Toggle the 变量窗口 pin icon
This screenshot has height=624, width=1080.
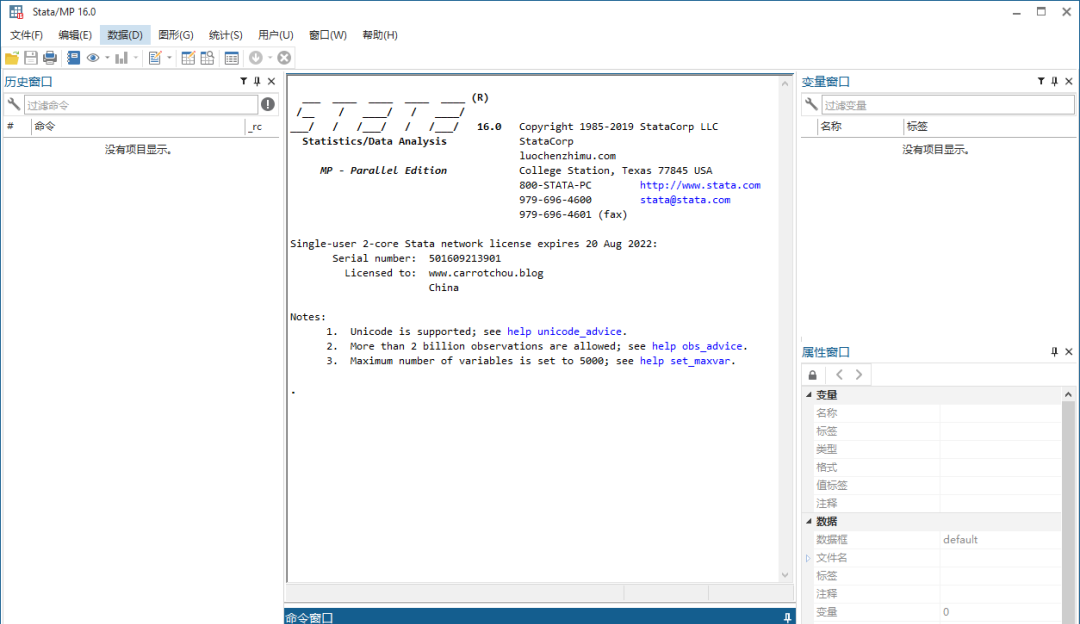(x=1055, y=81)
